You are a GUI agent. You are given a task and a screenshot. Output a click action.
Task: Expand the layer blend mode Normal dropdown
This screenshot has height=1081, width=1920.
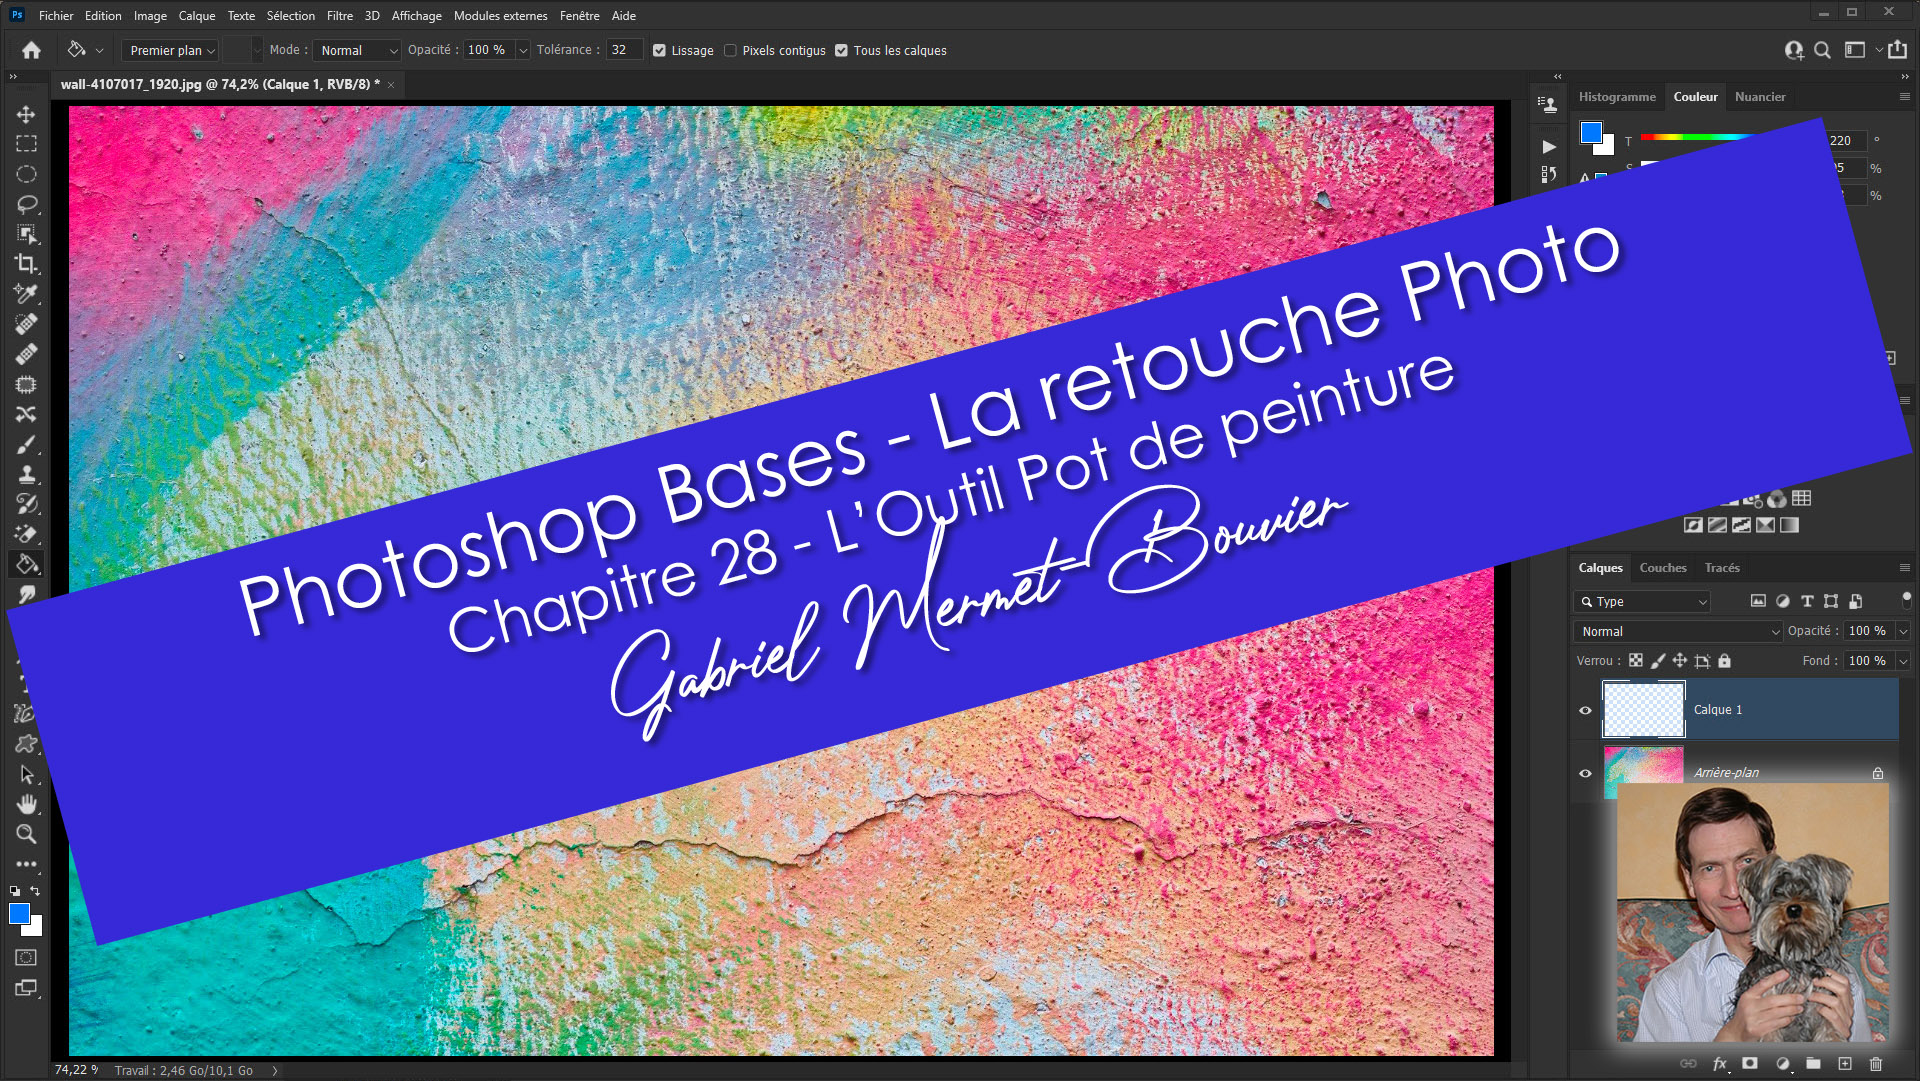tap(1679, 631)
